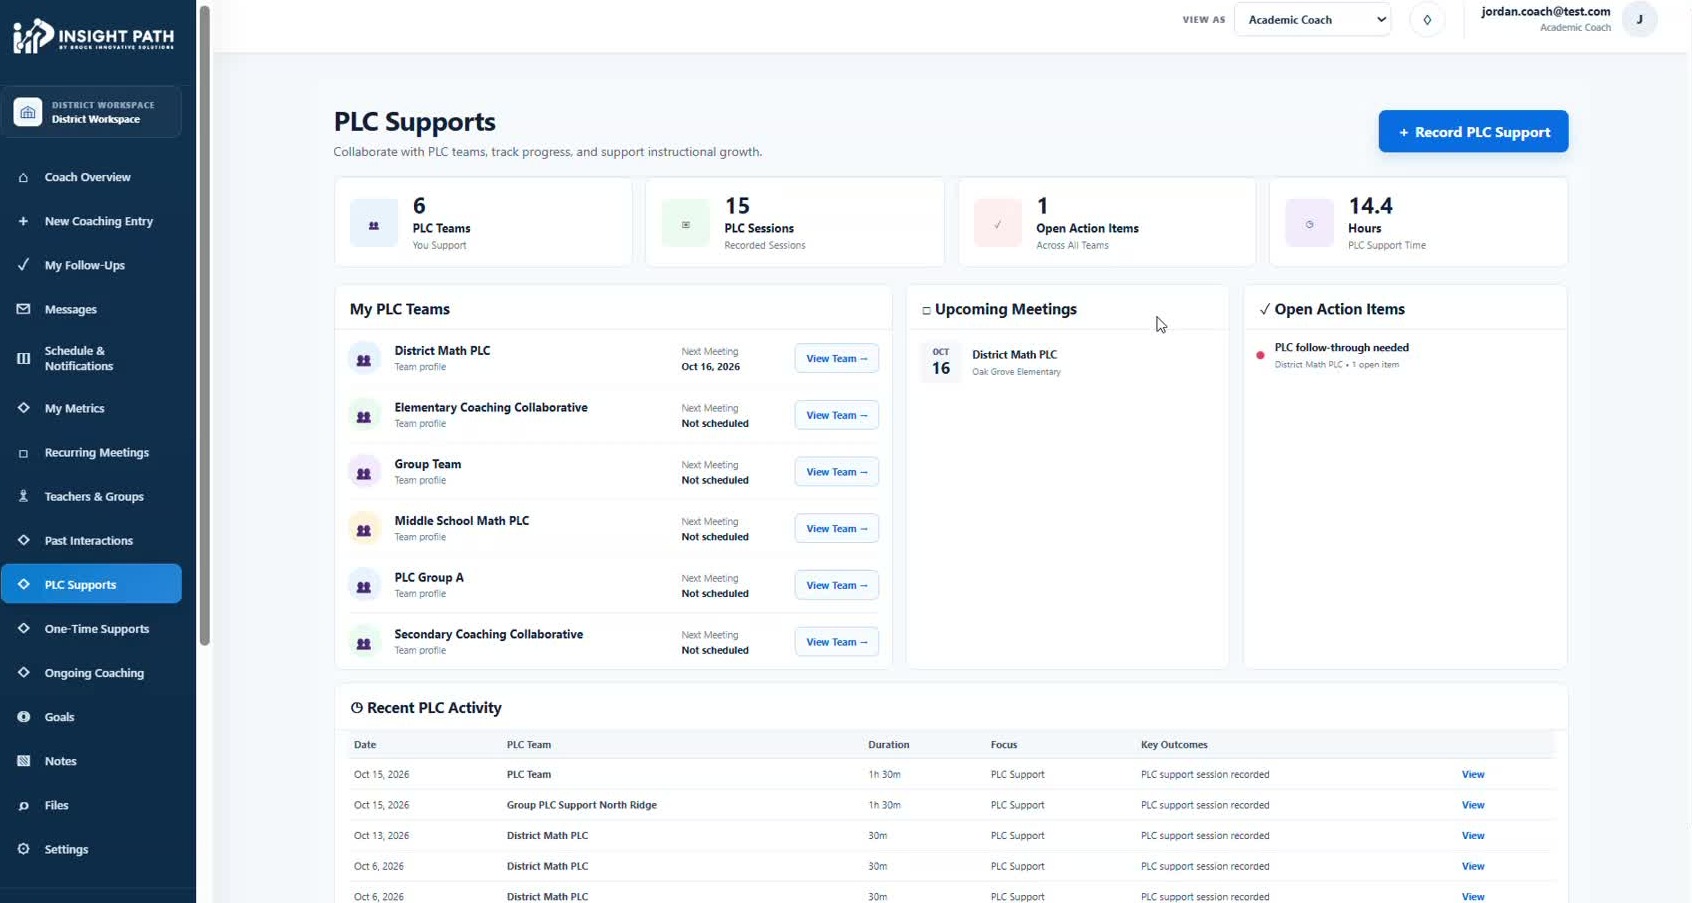Viewport: 1692px width, 903px height.
Task: Click the PLC Teams stat card icon
Action: (374, 223)
